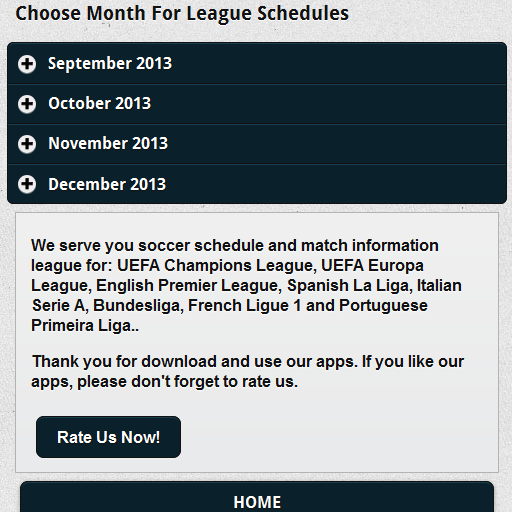Viewport: 512px width, 512px height.
Task: Click the plus icon next to October 2013
Action: (x=27, y=104)
